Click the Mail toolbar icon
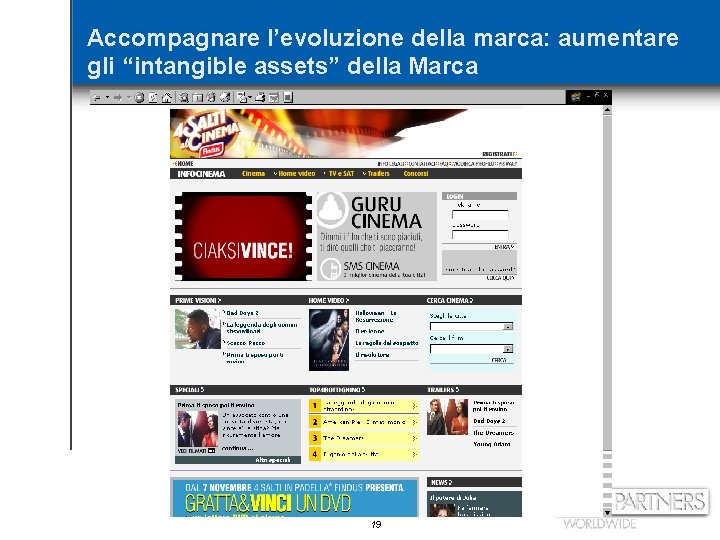This screenshot has height=540, width=720. tap(243, 97)
